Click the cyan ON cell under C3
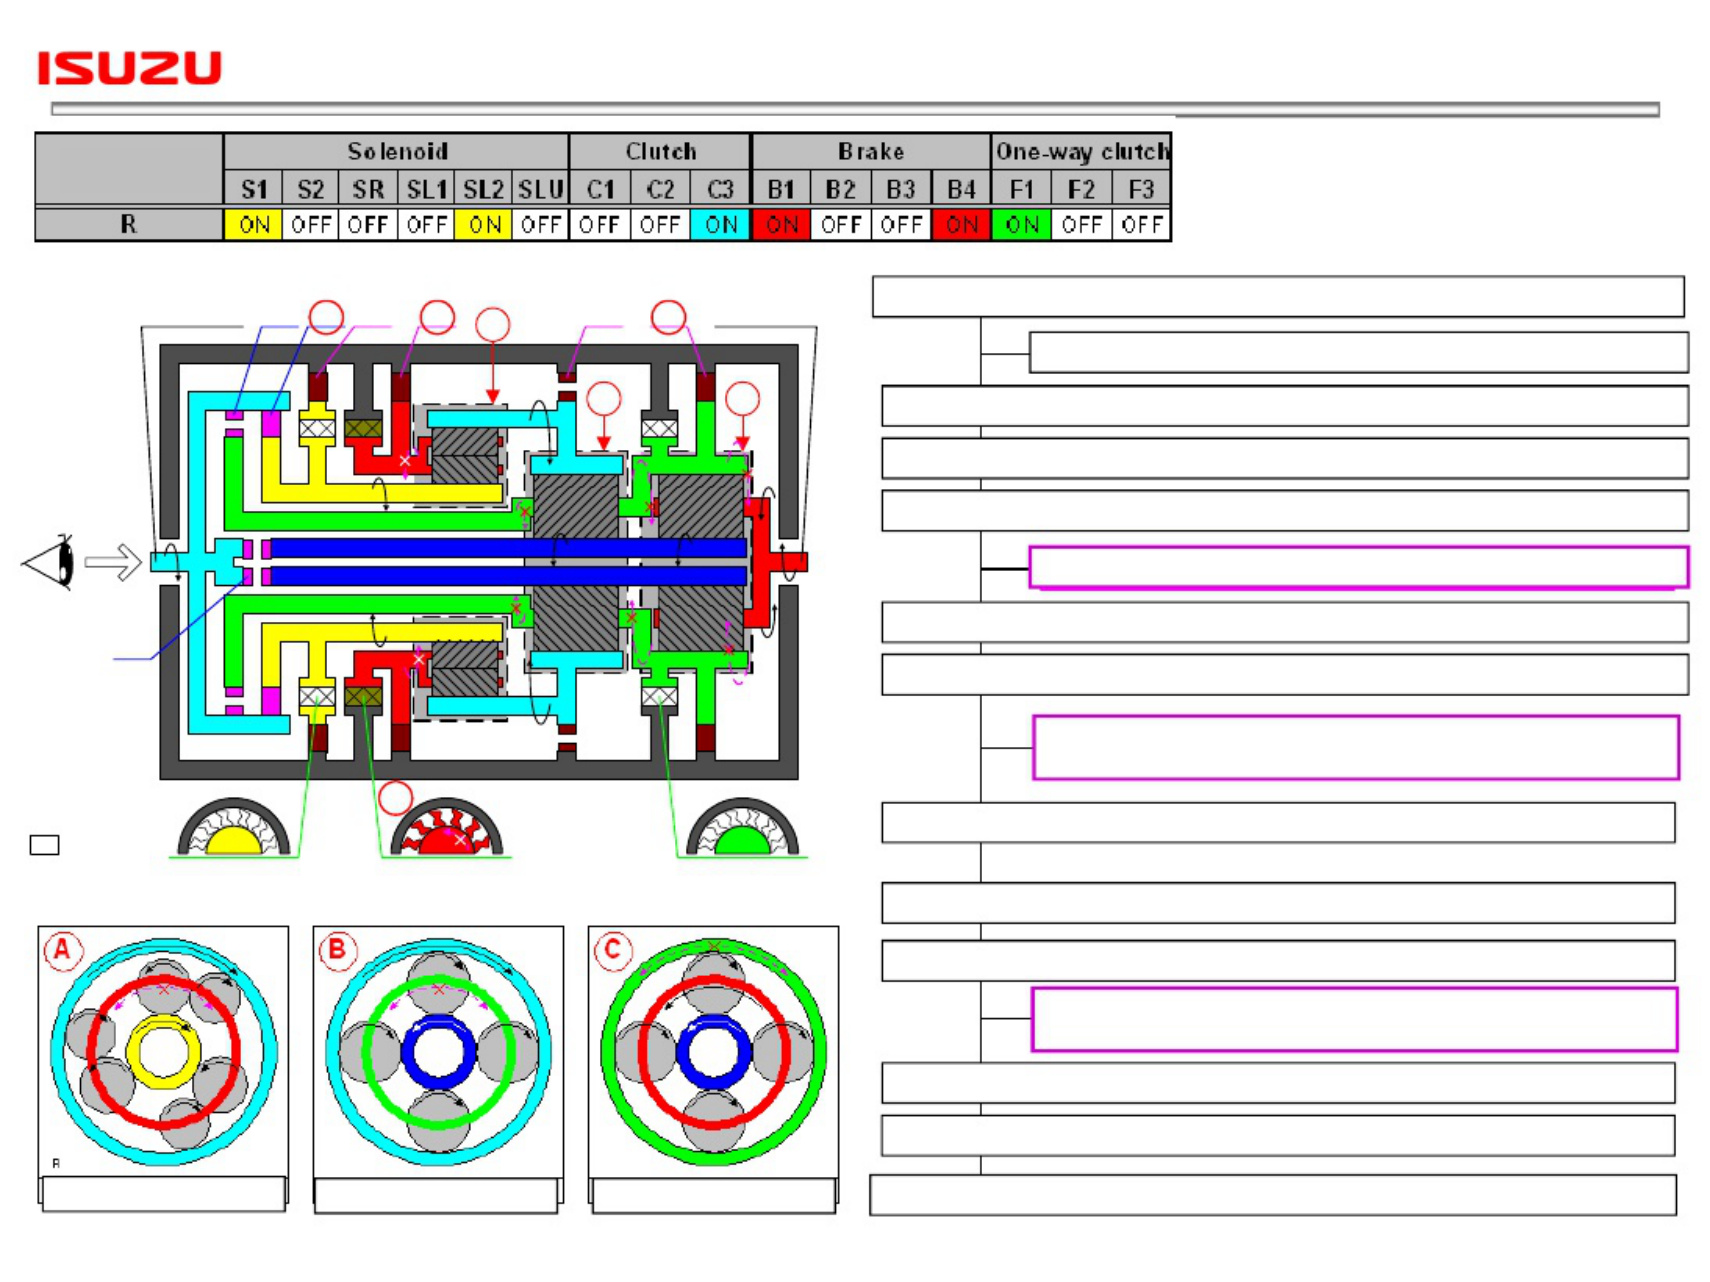Image resolution: width=1710 pixels, height=1282 pixels. point(720,225)
